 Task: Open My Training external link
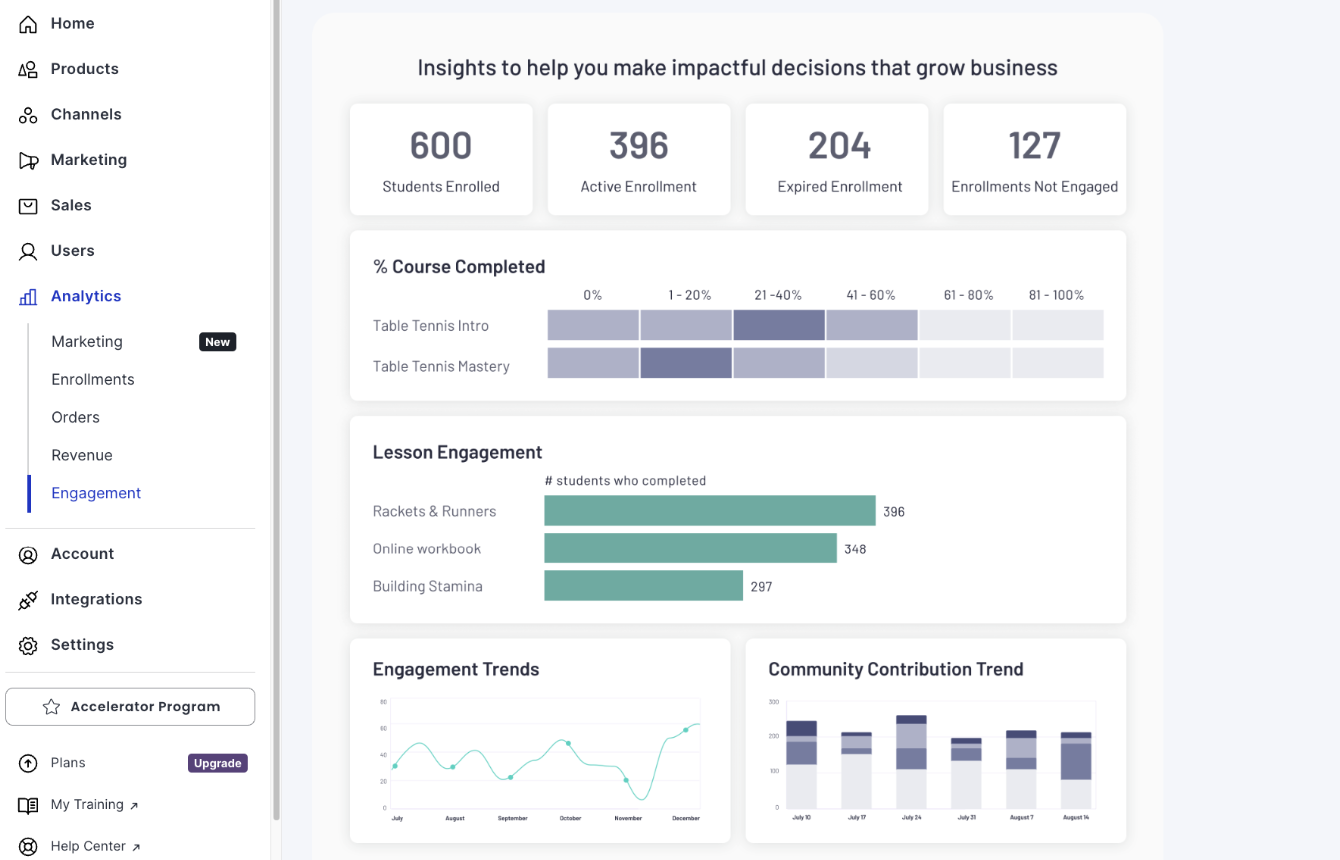click(95, 804)
